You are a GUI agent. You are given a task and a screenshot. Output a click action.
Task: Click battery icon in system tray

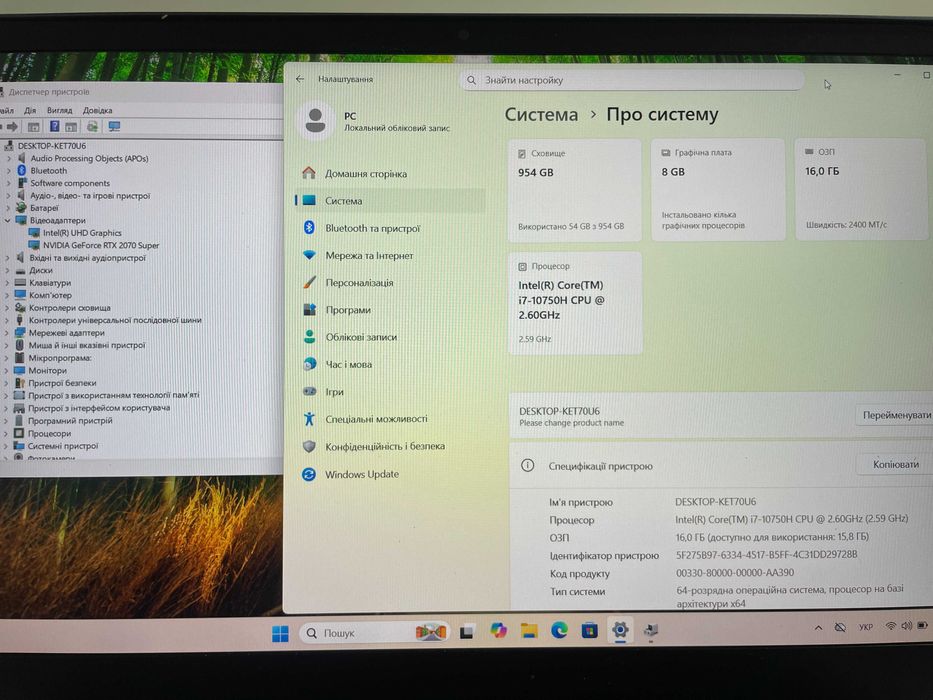pos(922,626)
